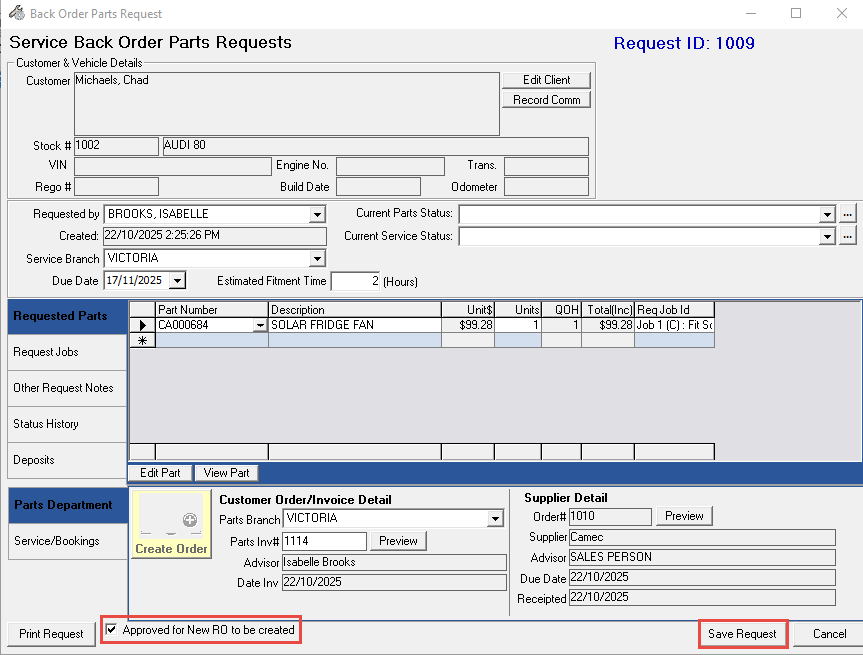Click the Edit Client button

point(545,80)
